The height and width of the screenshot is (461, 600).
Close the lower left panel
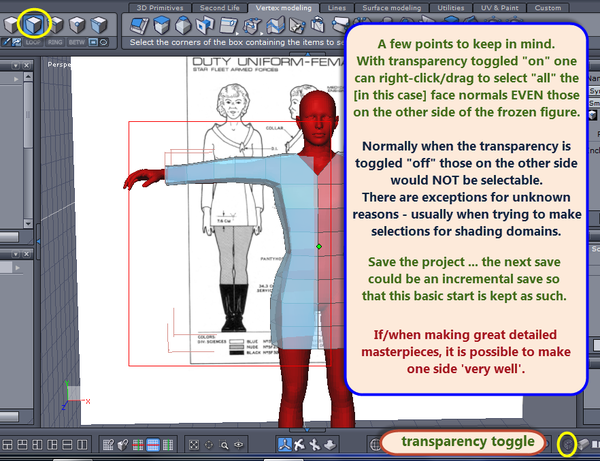click(26, 254)
